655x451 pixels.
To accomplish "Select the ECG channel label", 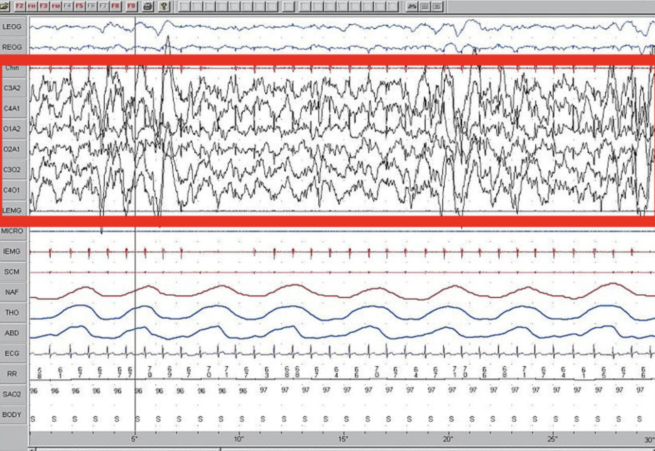I will click(x=13, y=353).
